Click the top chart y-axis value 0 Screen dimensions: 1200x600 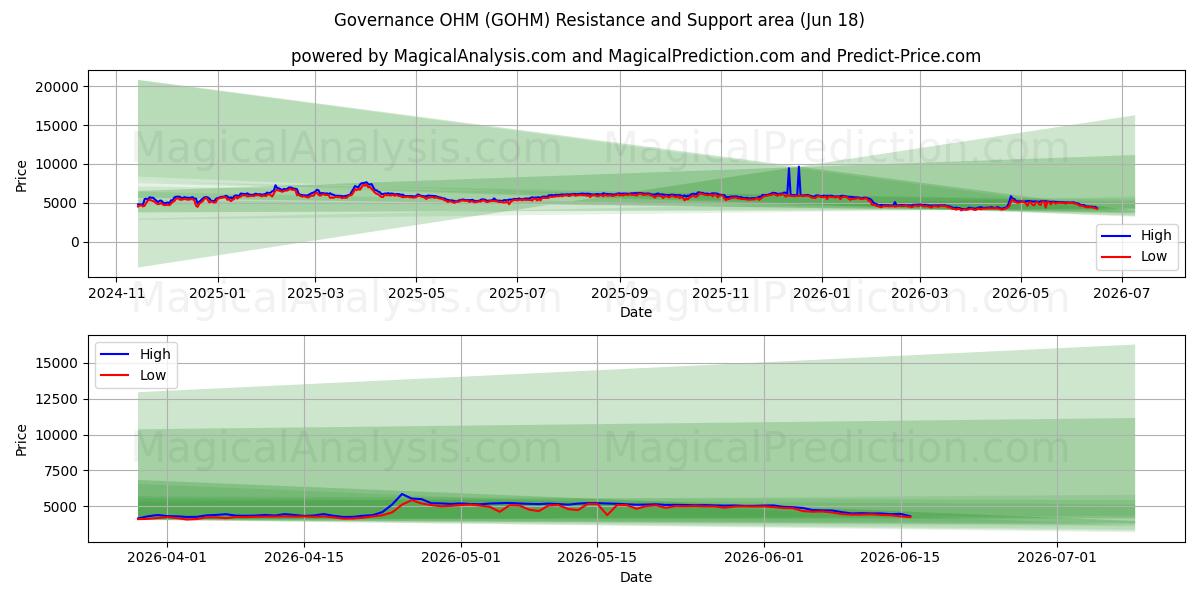73,242
